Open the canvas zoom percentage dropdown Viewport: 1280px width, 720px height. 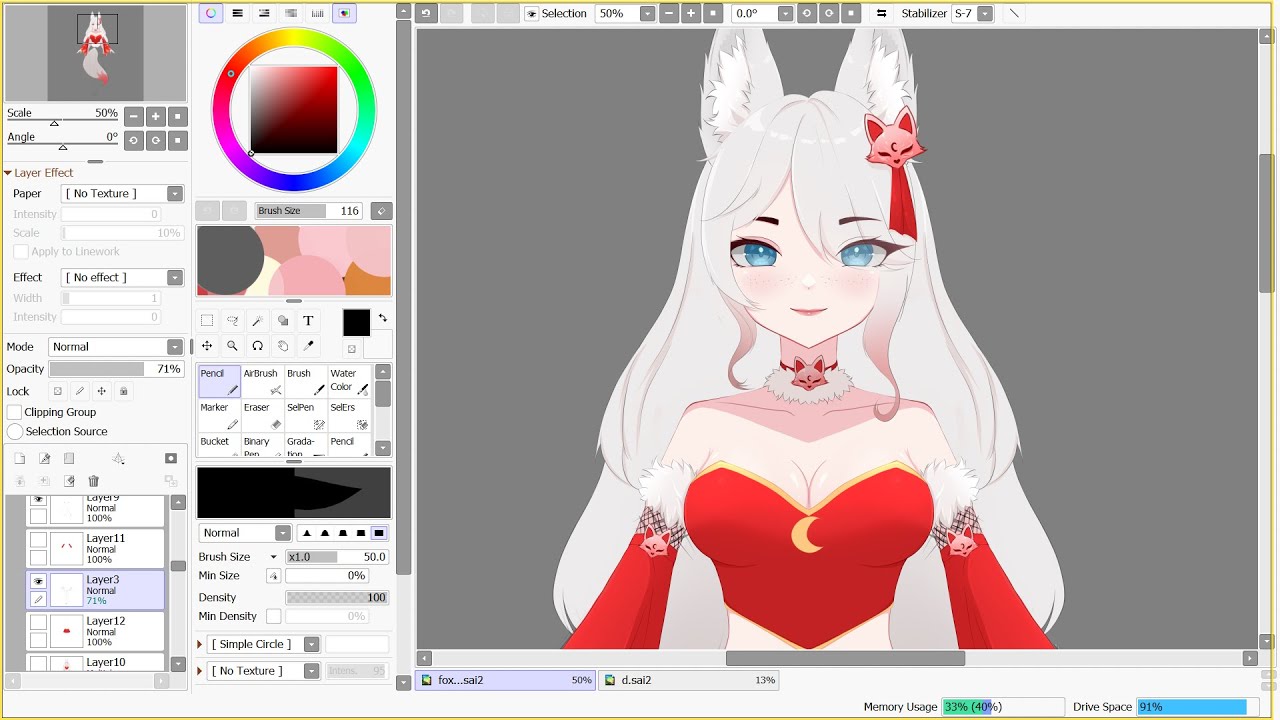coord(647,14)
